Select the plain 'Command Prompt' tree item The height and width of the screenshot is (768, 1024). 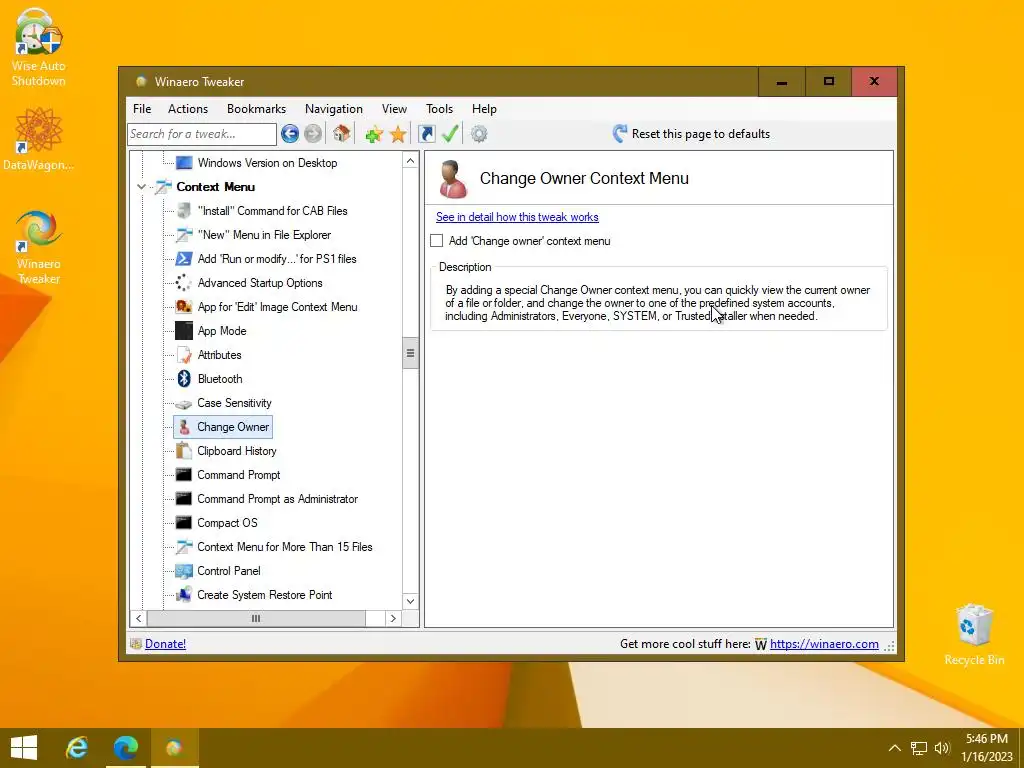pos(238,475)
